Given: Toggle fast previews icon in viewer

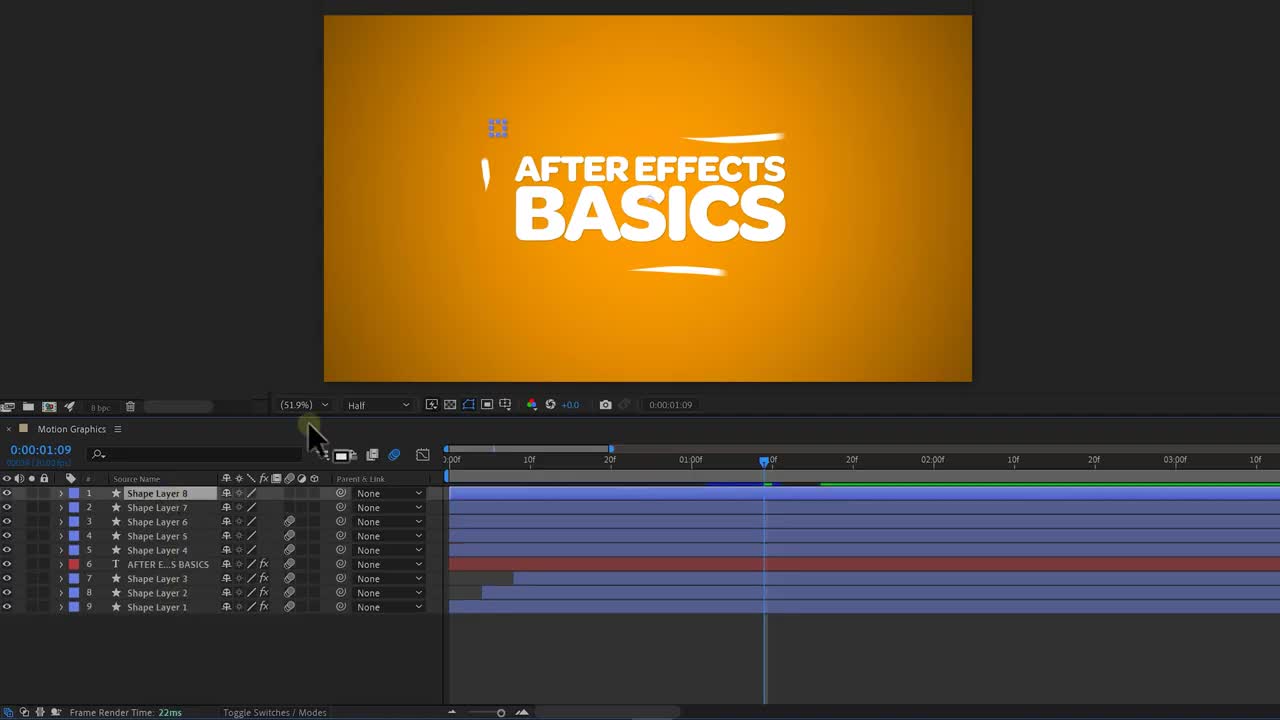Looking at the screenshot, I should [x=432, y=405].
